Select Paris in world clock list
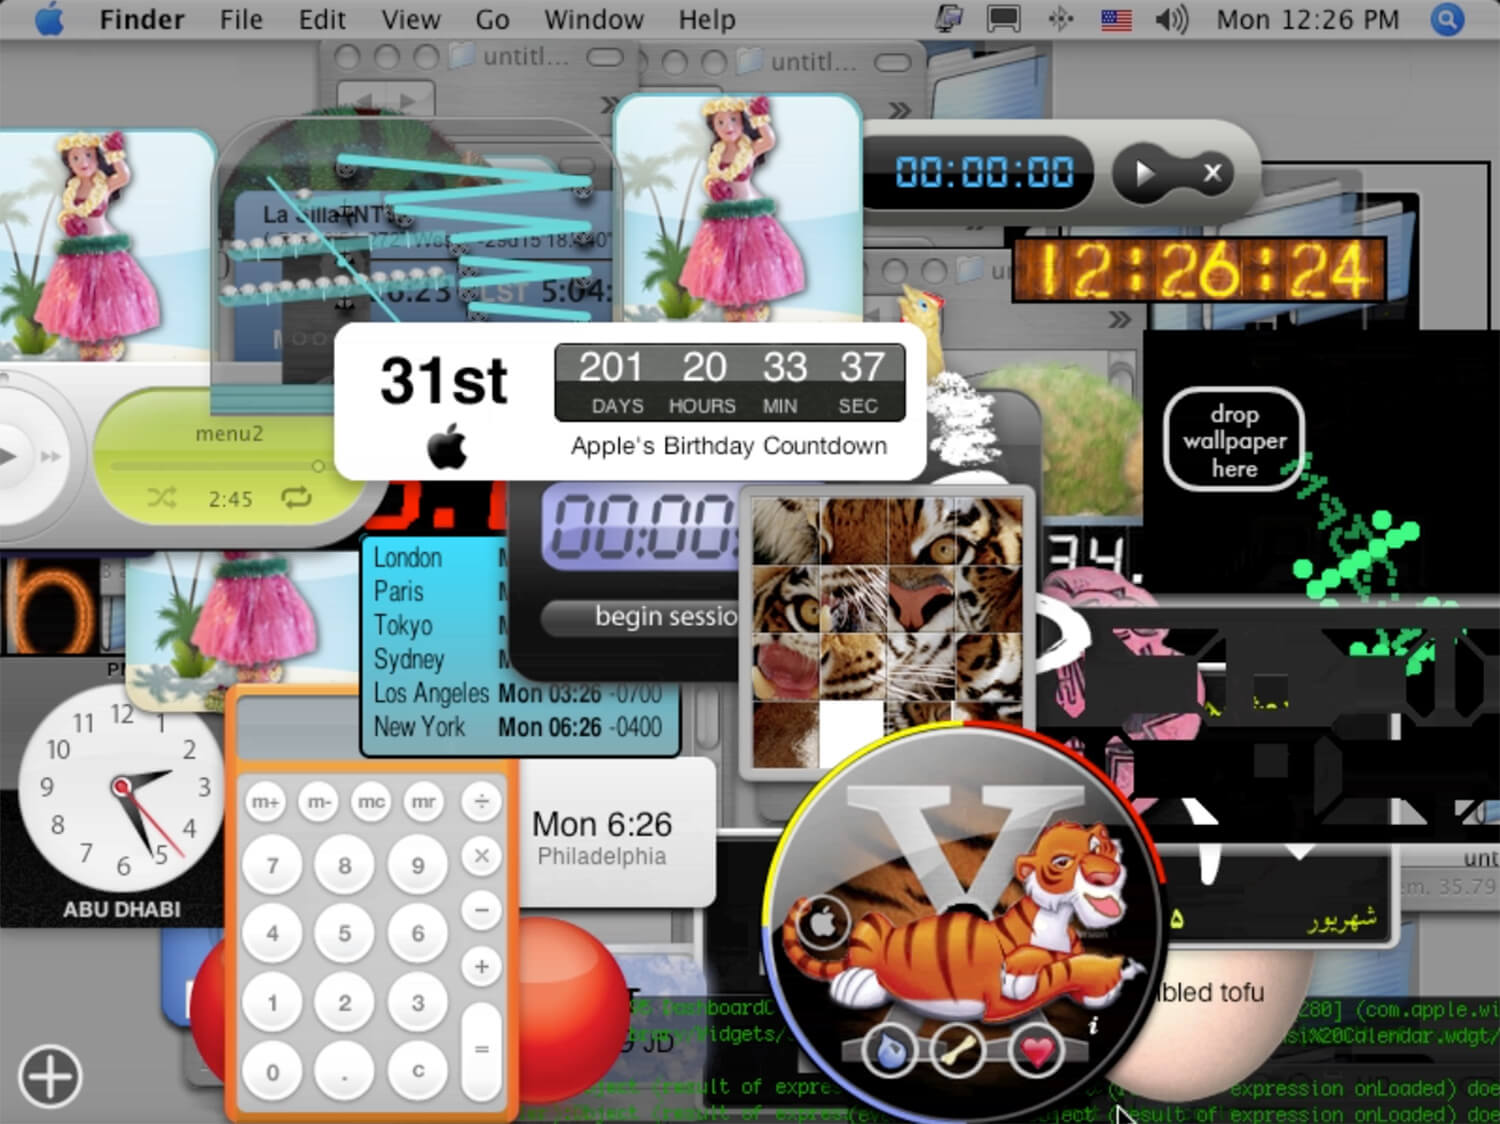 (x=399, y=592)
